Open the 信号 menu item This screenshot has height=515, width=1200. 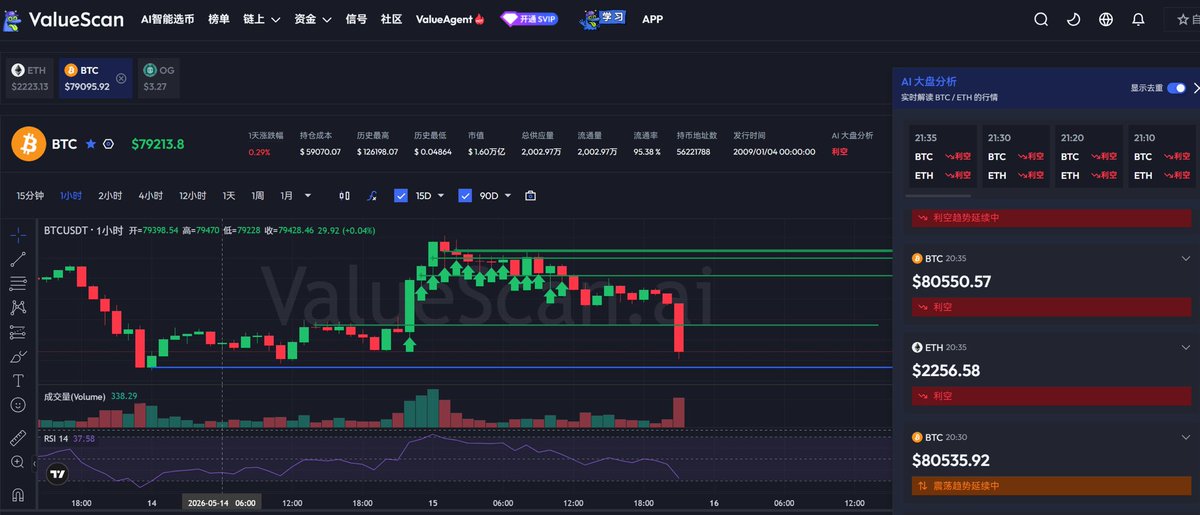356,19
